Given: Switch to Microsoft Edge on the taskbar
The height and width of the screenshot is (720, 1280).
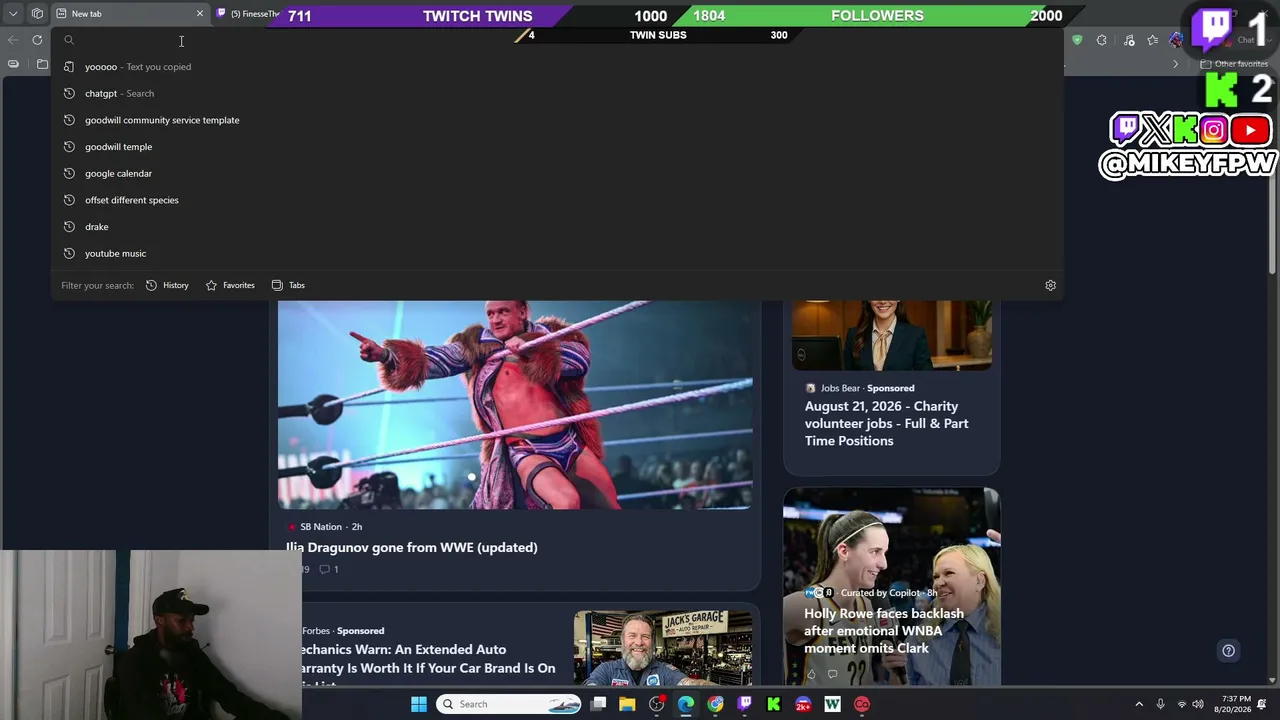Looking at the screenshot, I should (686, 704).
